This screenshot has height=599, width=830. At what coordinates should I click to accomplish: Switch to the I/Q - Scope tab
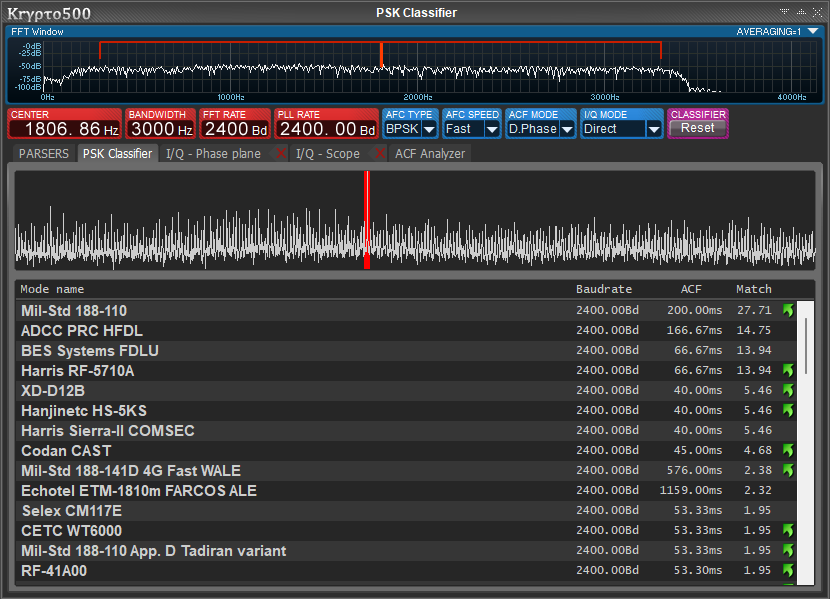coord(328,153)
